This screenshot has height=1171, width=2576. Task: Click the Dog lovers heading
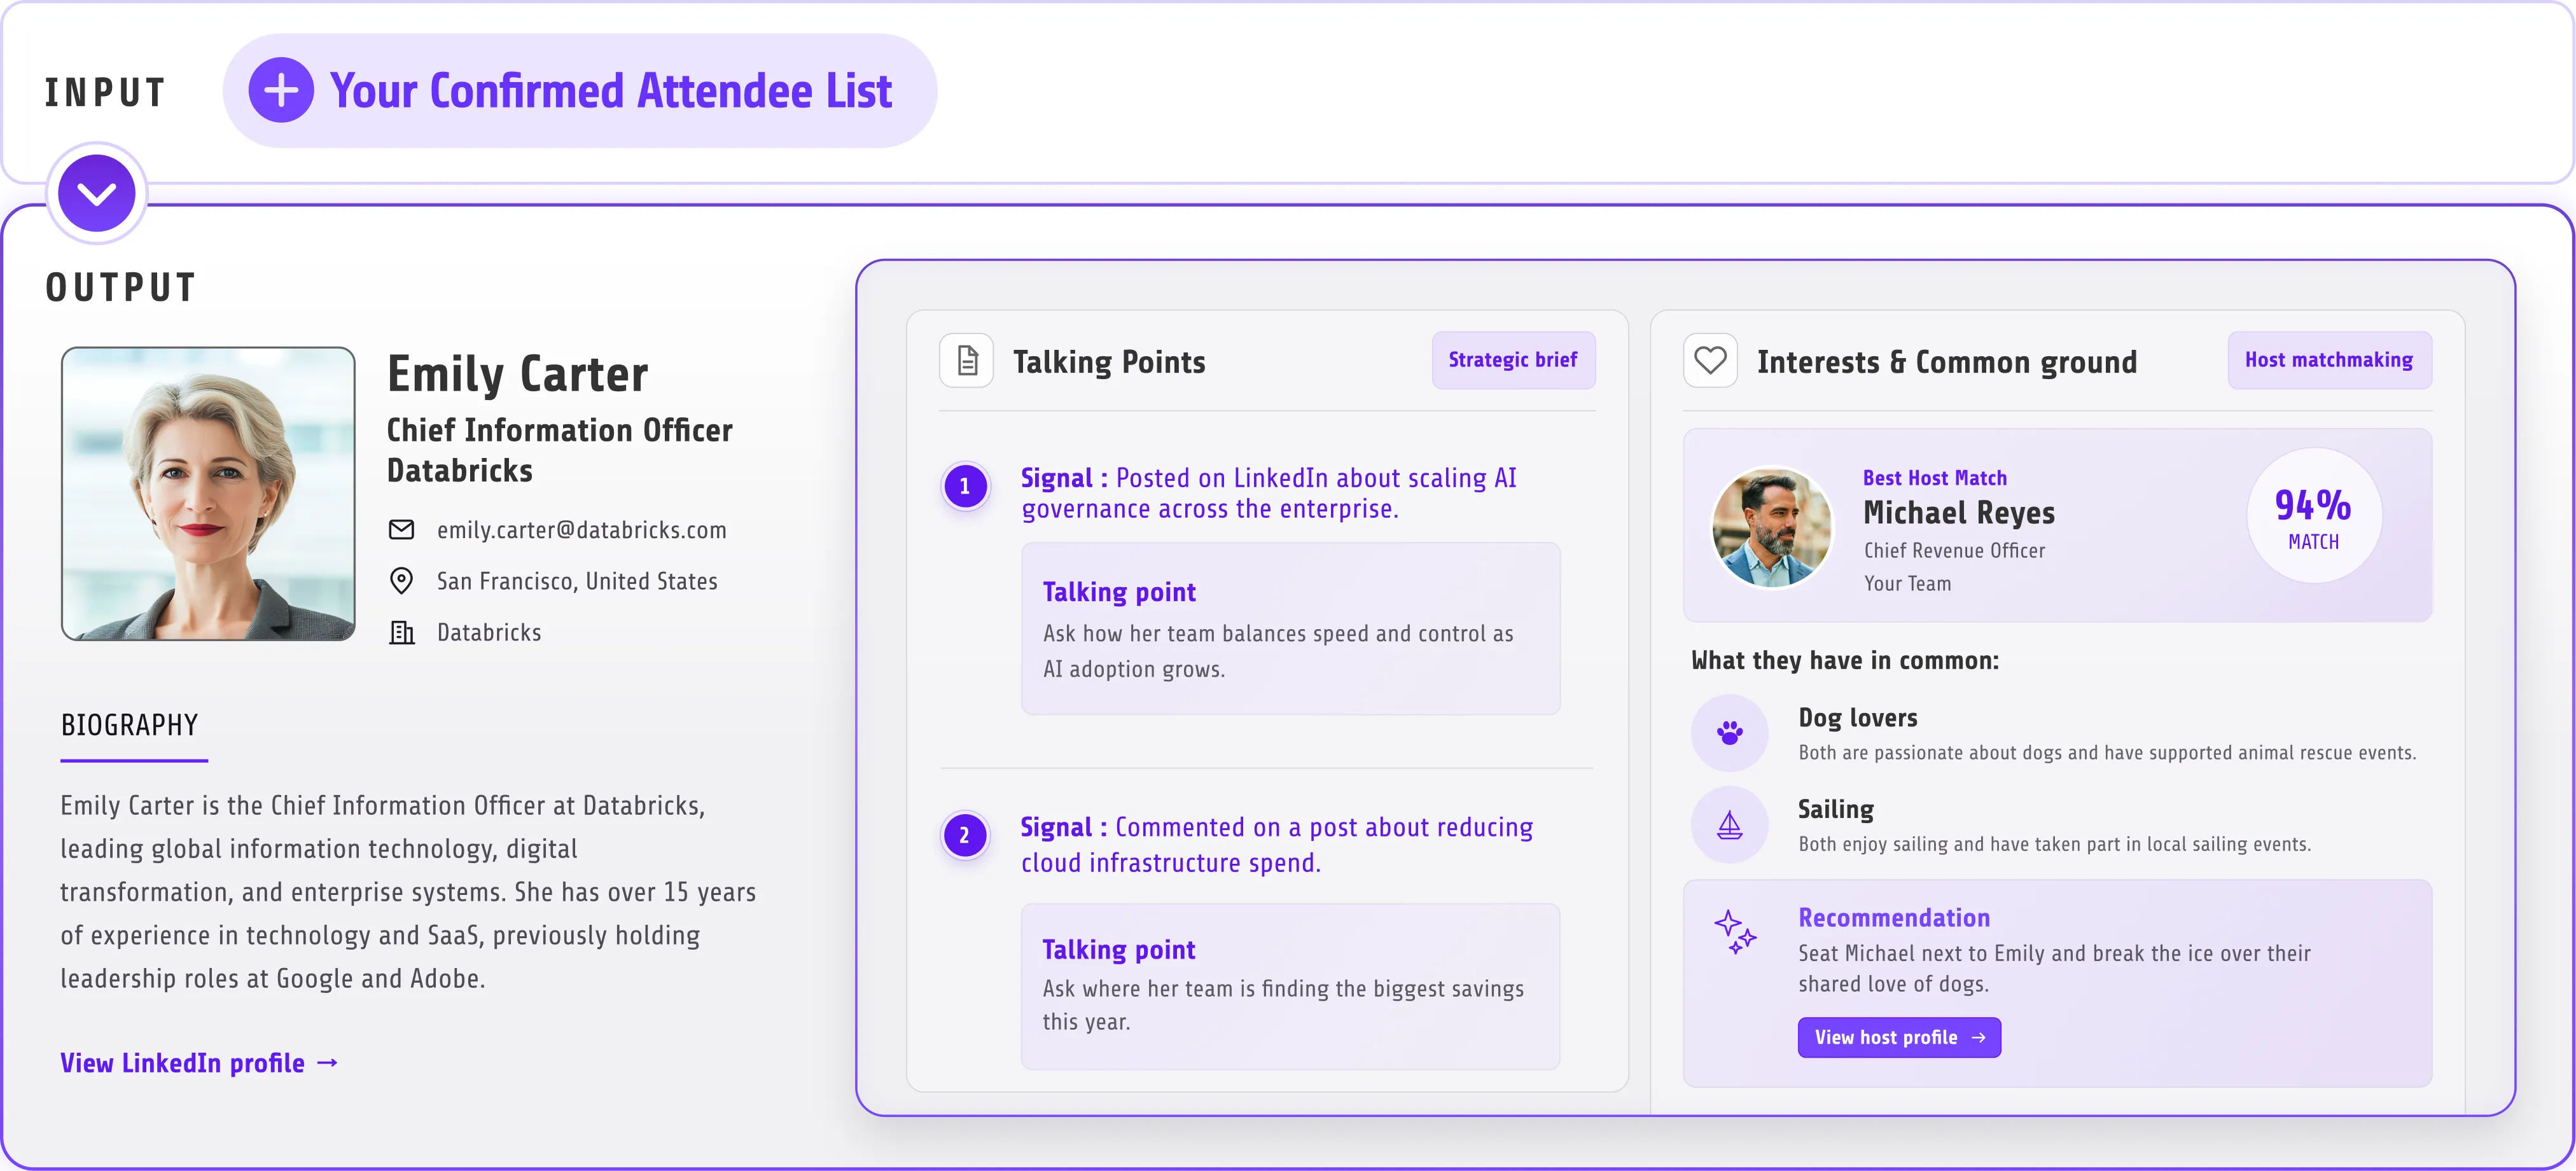(x=1858, y=718)
